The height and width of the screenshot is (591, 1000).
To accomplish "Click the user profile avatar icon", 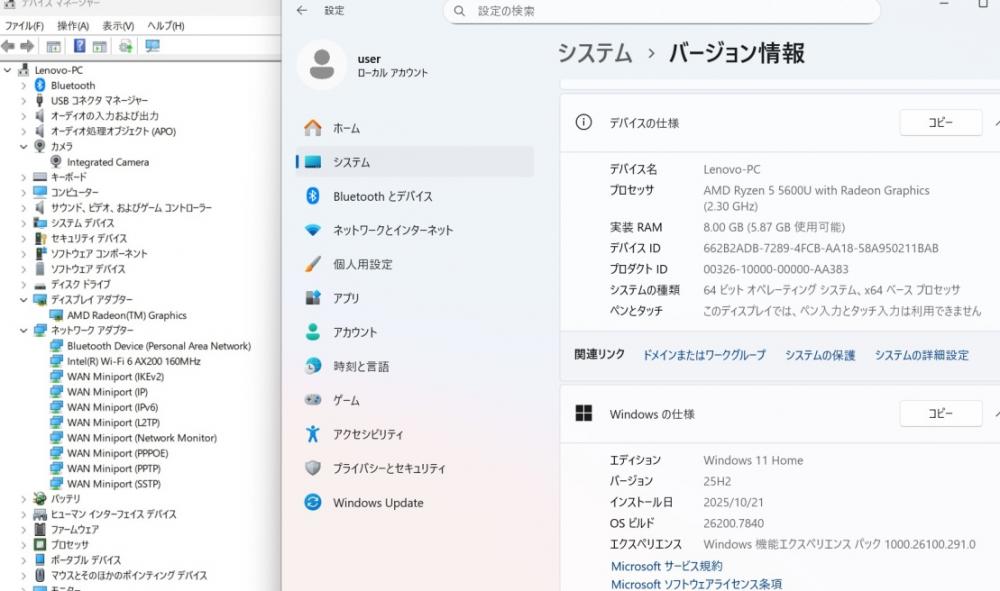I will coord(321,65).
